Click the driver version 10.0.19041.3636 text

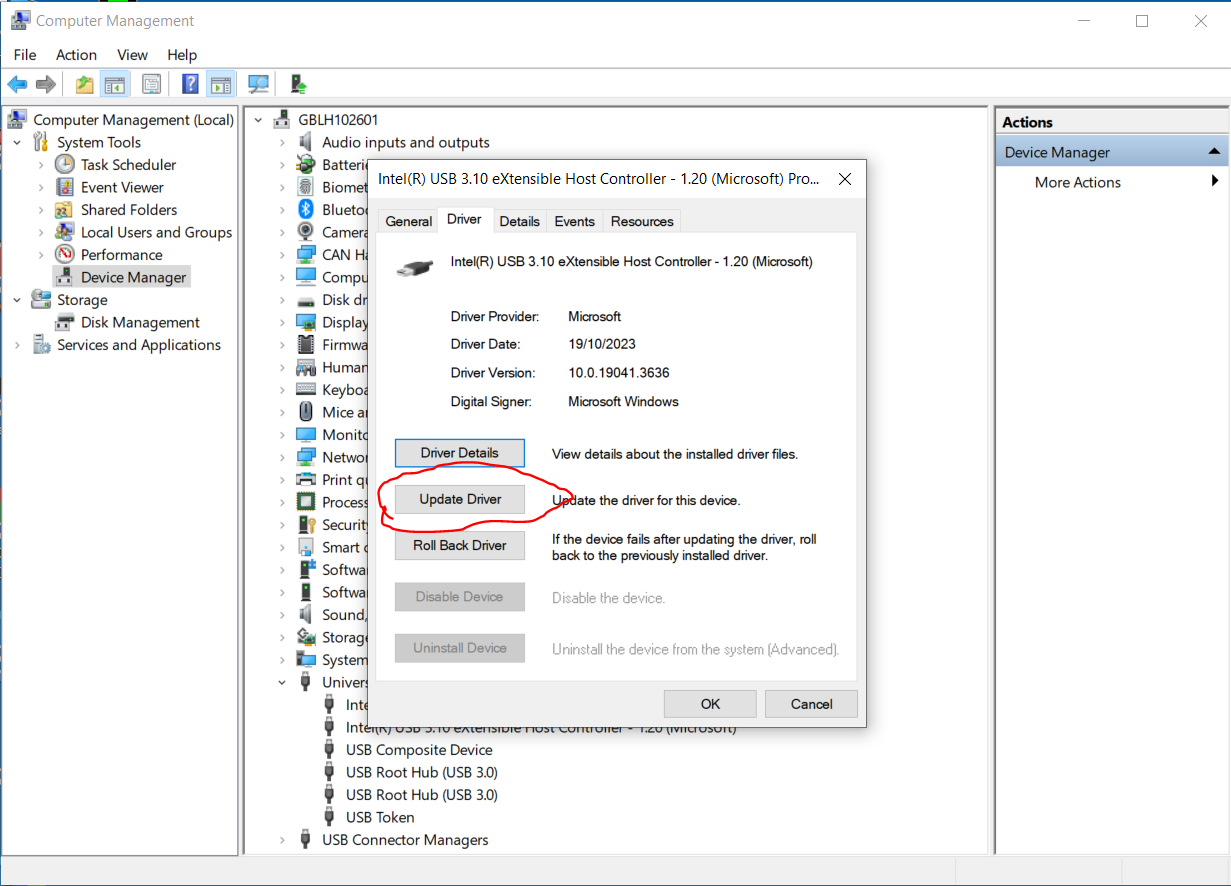pos(618,373)
